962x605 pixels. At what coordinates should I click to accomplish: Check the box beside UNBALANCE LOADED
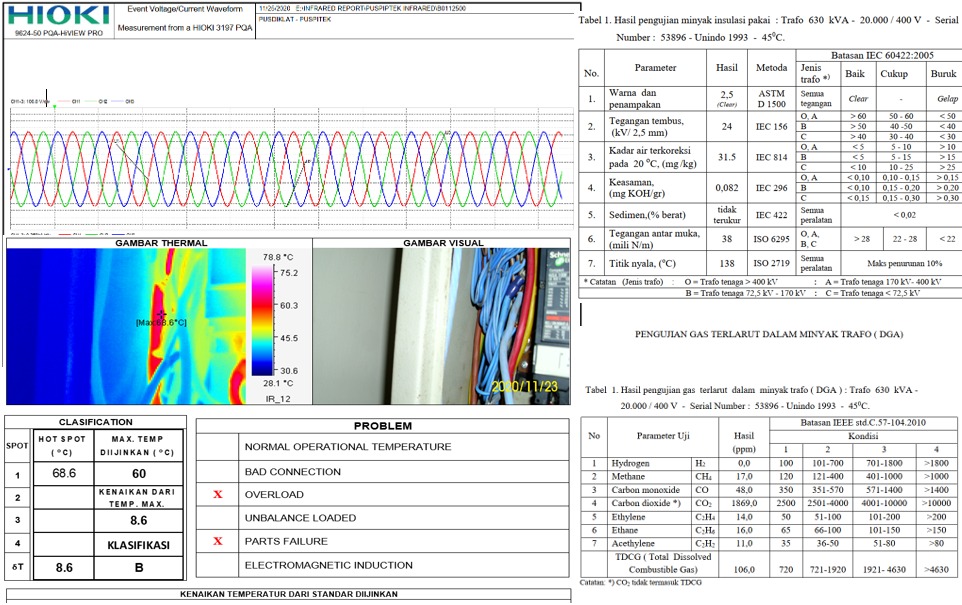coord(217,518)
